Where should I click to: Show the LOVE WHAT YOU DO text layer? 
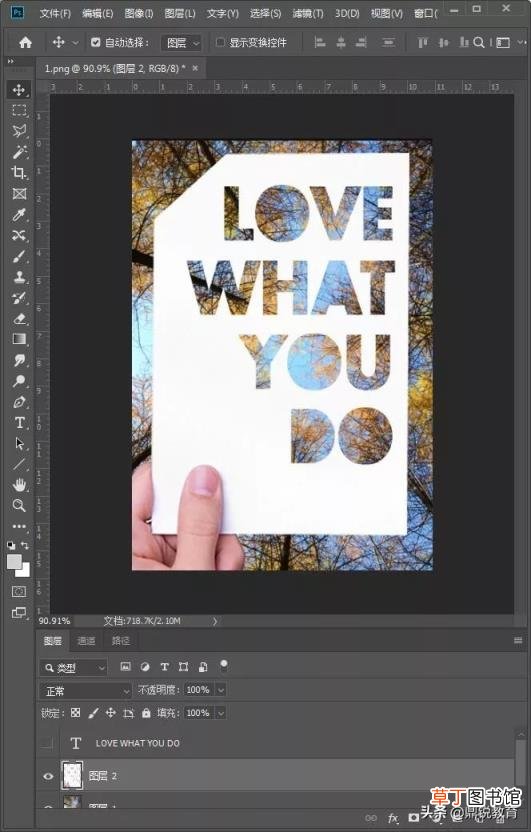tap(47, 743)
